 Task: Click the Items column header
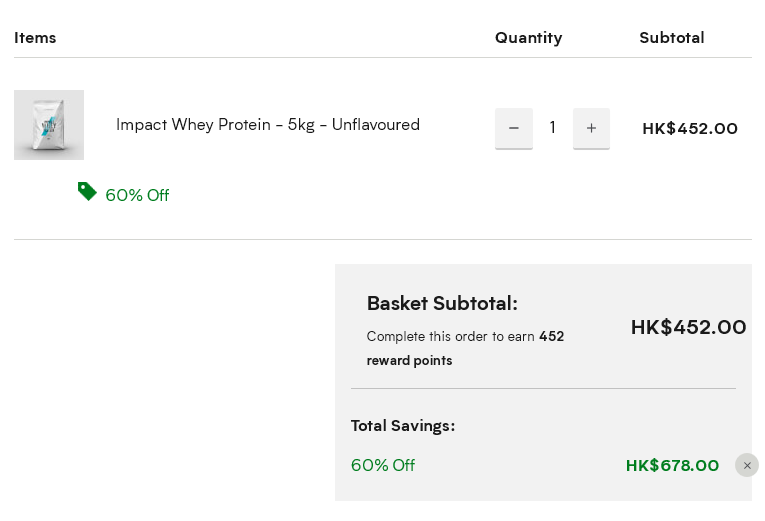35,38
